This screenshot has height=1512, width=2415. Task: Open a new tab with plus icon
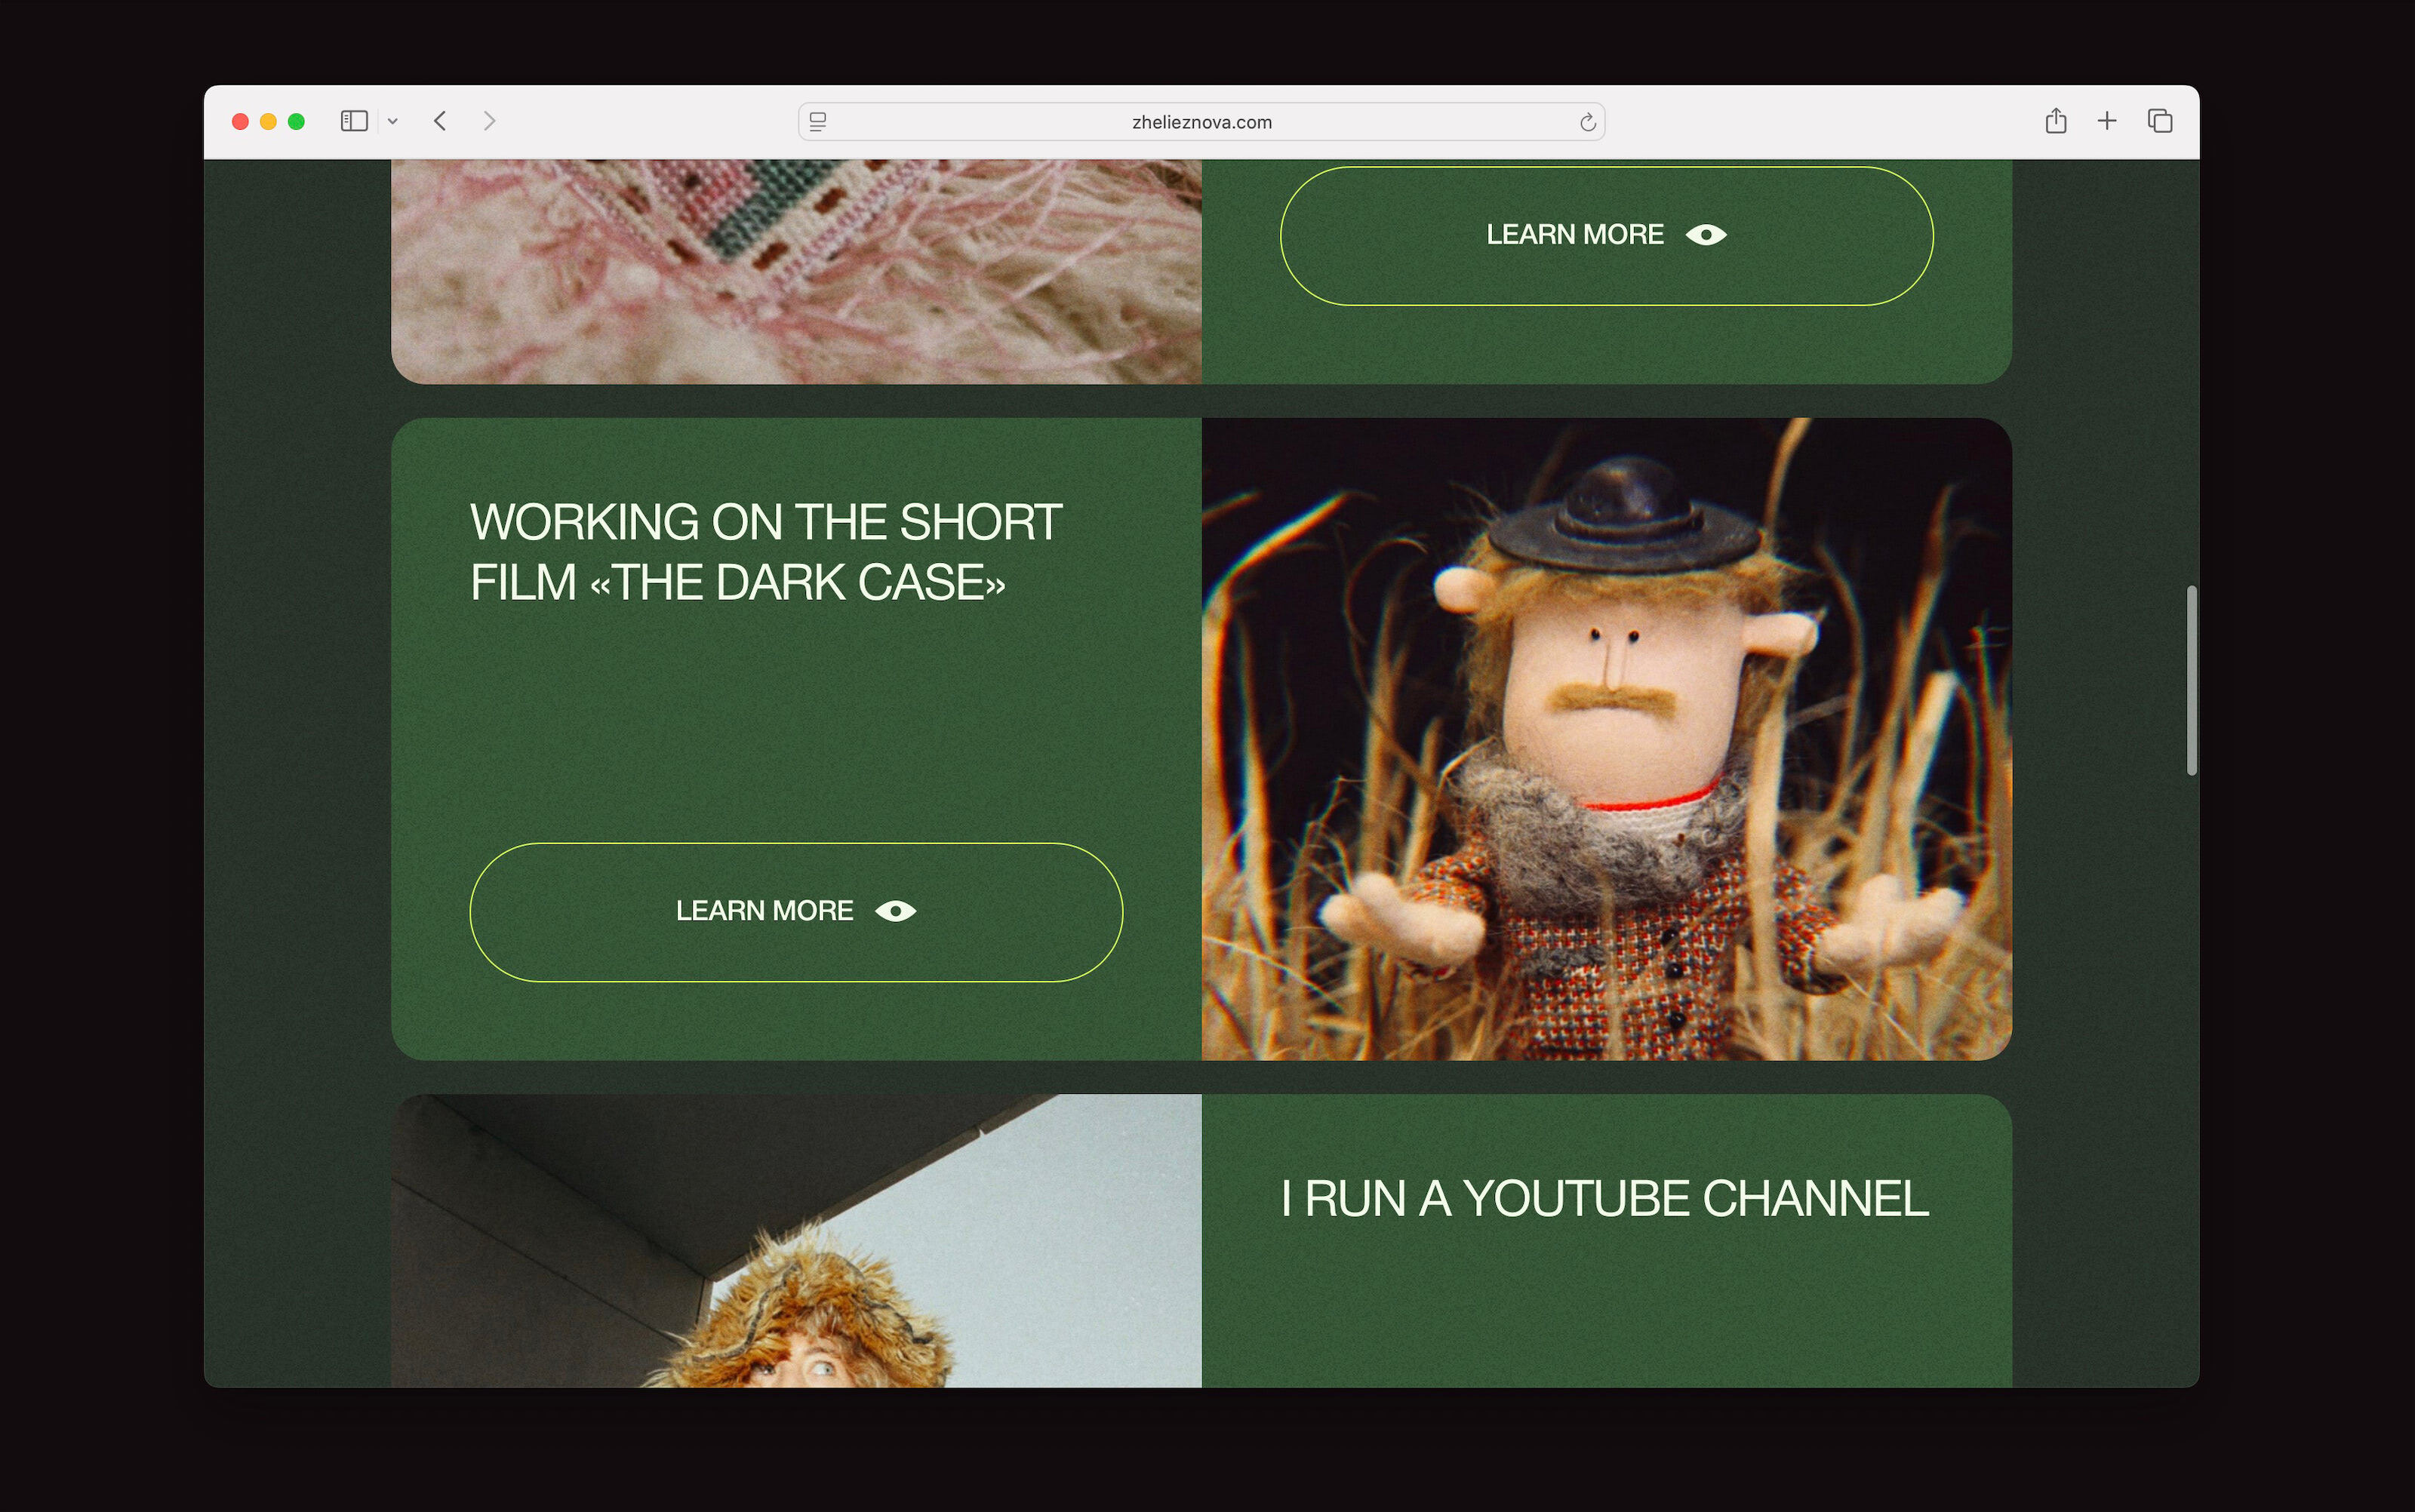coord(2107,121)
